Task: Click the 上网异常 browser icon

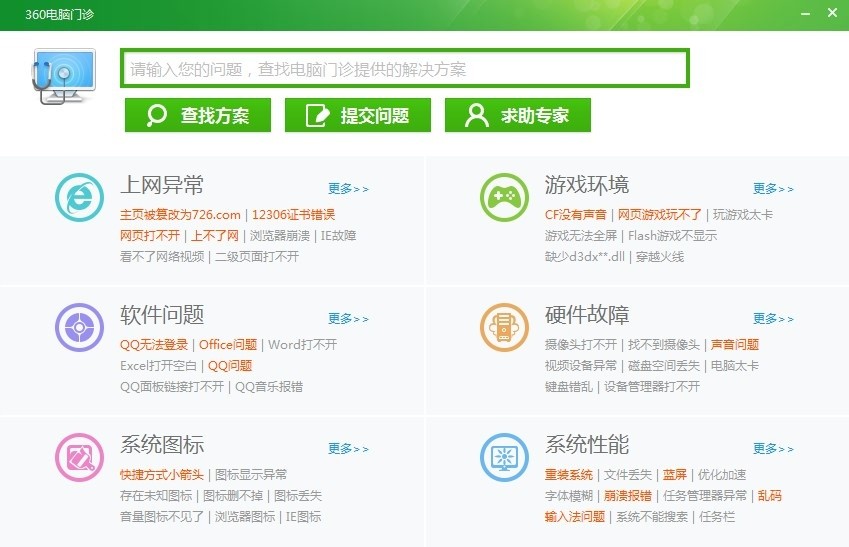Action: pyautogui.click(x=79, y=197)
